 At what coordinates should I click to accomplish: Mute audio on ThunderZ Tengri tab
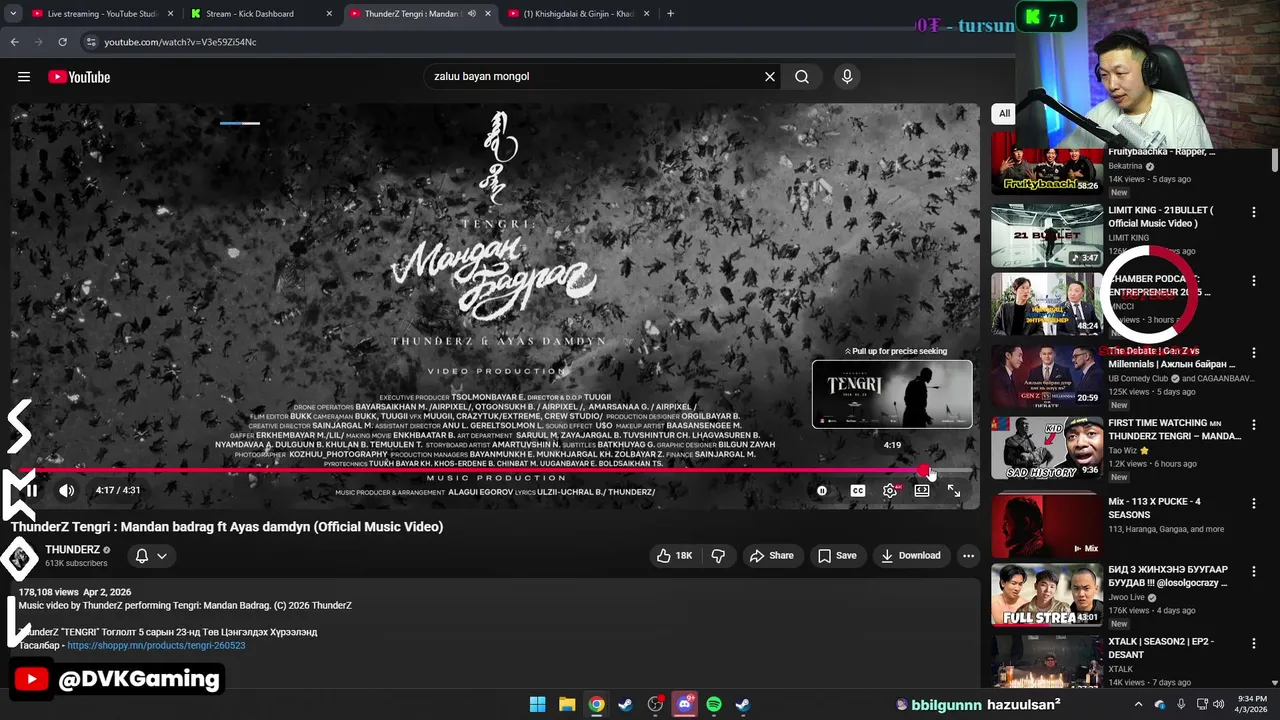click(471, 14)
